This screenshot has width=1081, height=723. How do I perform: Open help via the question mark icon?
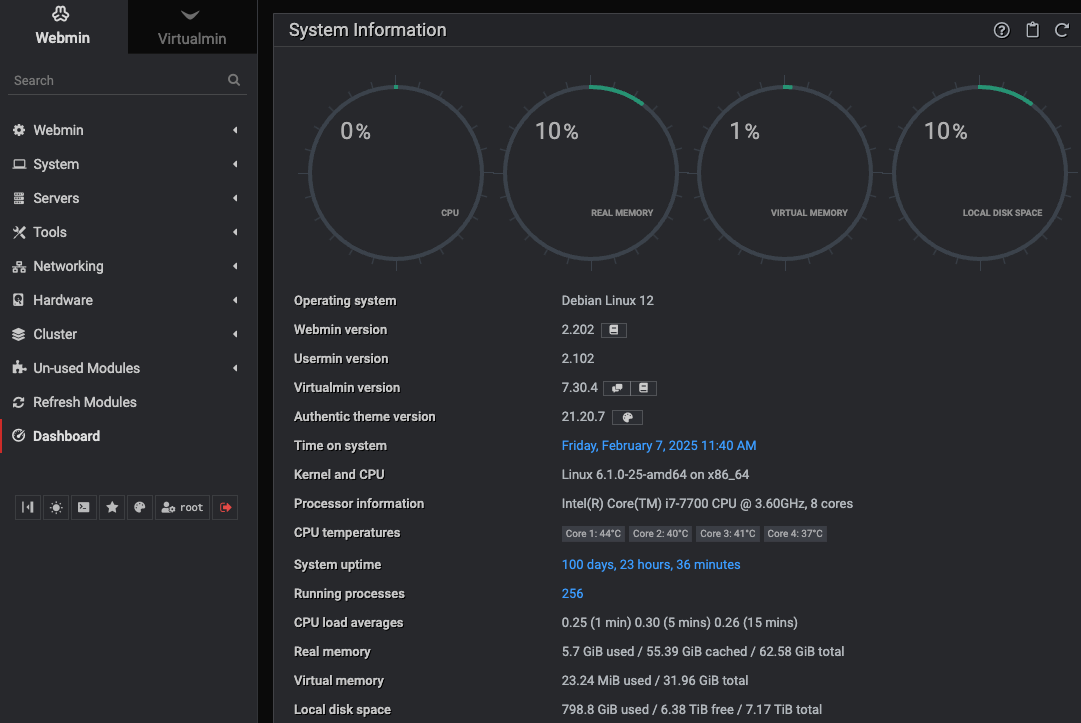click(x=1001, y=30)
